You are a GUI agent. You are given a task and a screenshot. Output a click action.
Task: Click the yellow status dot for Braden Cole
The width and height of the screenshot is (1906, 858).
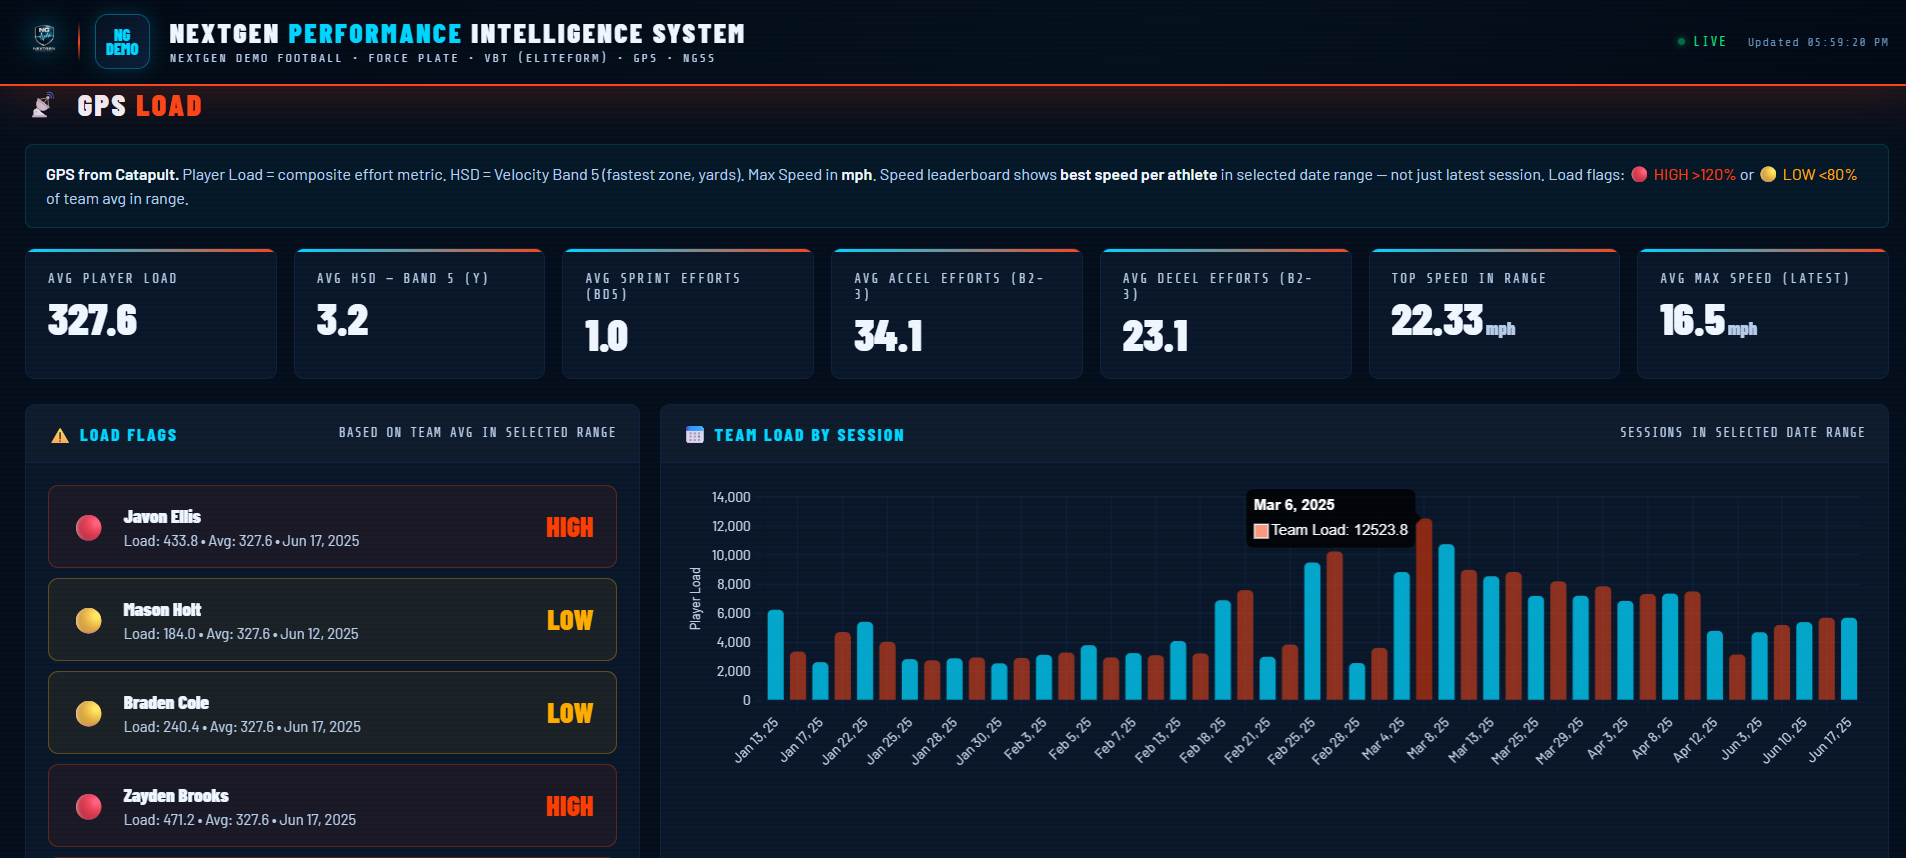[89, 714]
